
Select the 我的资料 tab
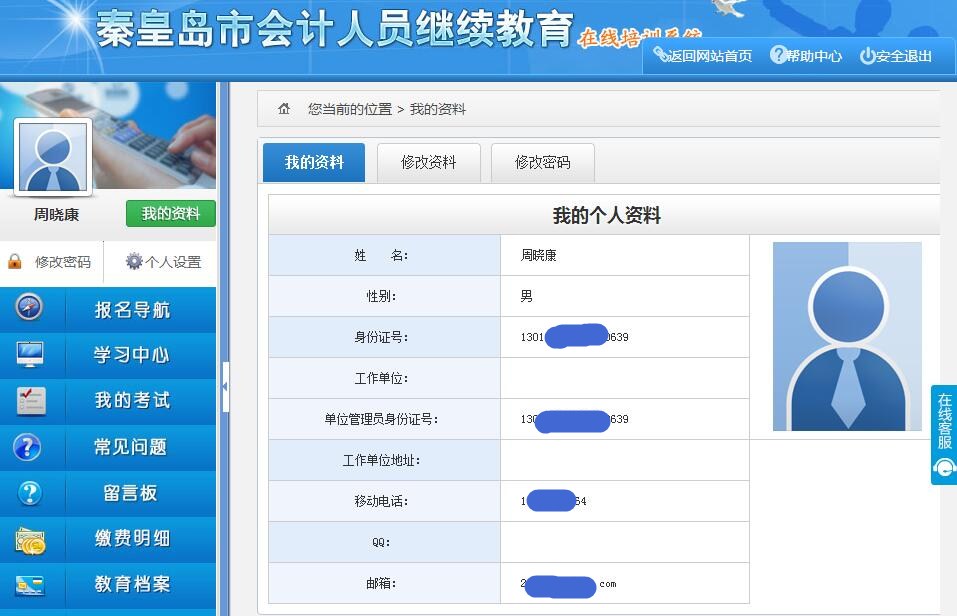314,162
